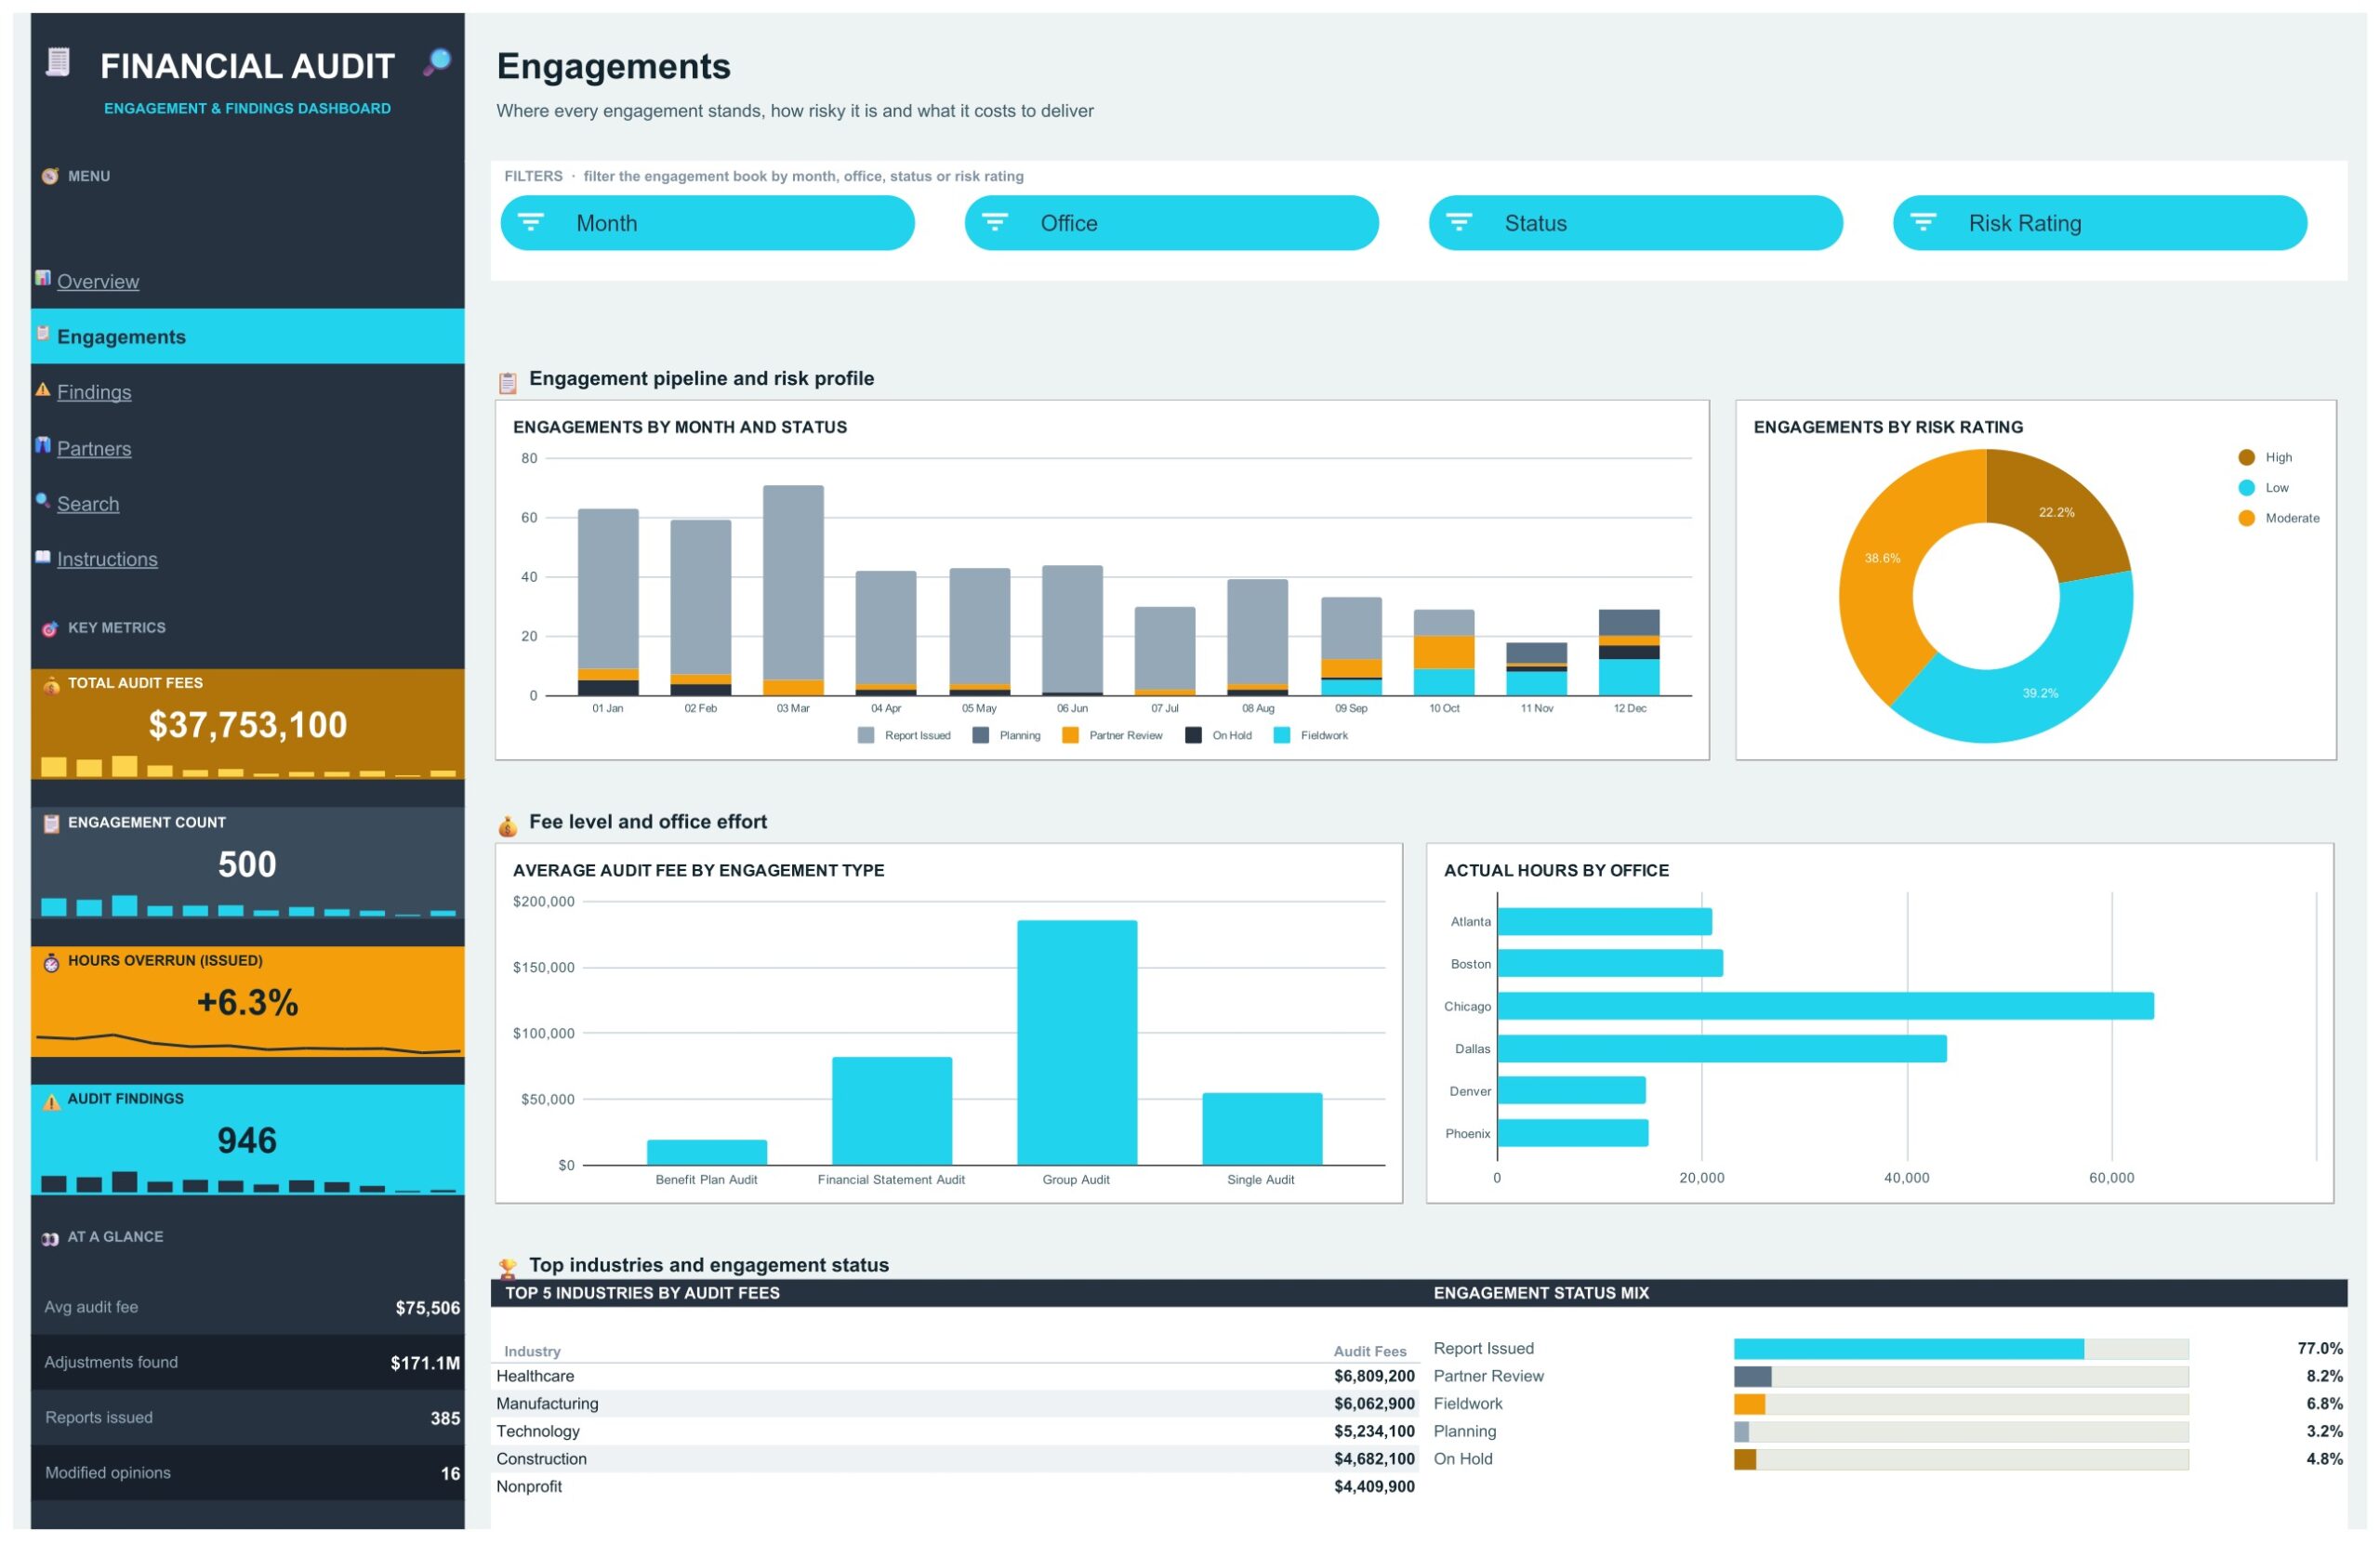Image resolution: width=2380 pixels, height=1543 pixels.
Task: Open the Findings page link
Action: pyautogui.click(x=94, y=392)
